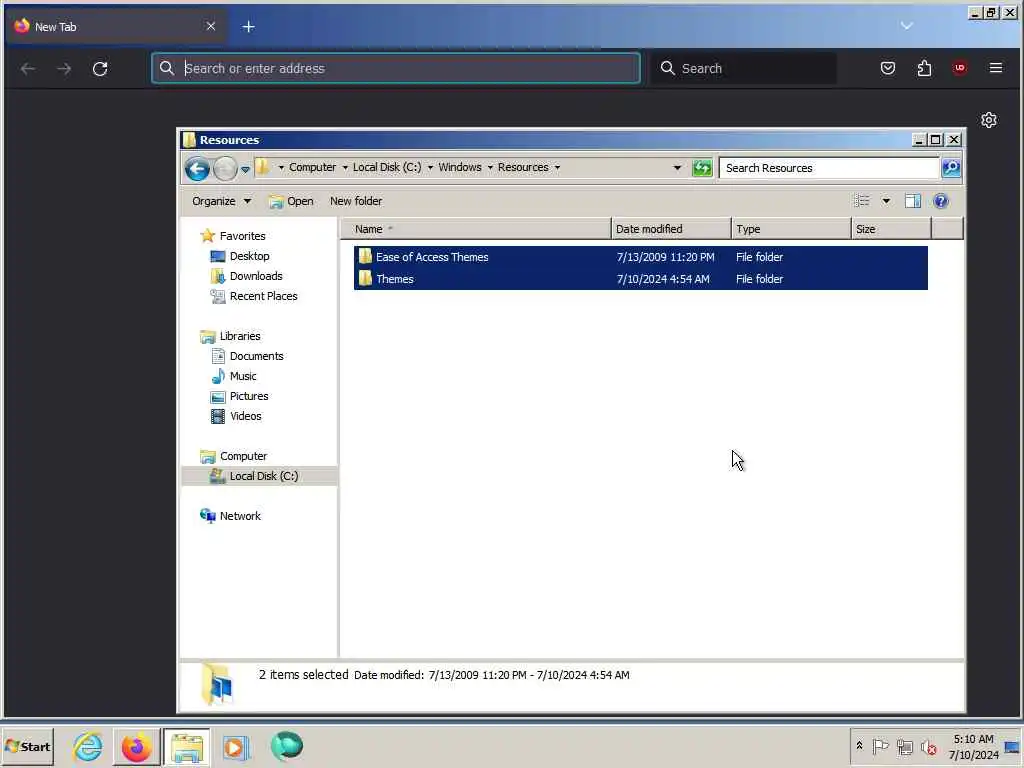
Task: Open the Start menu
Action: pyautogui.click(x=27, y=746)
